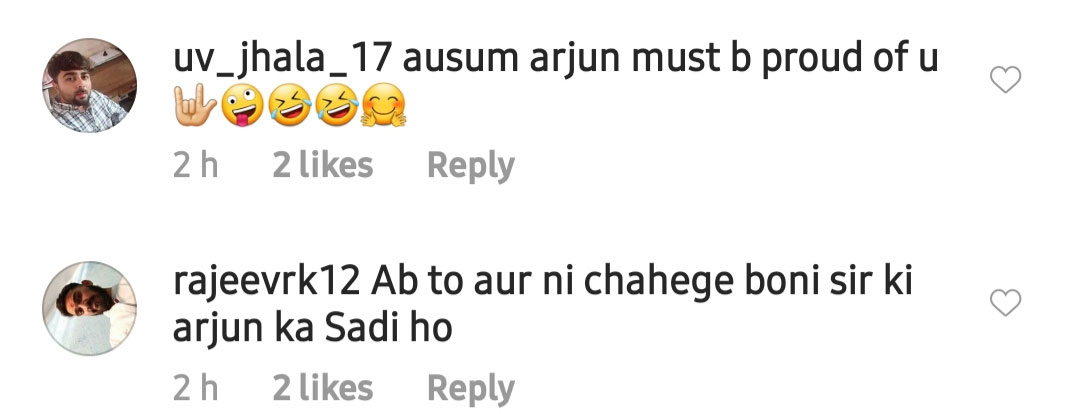Select the hugging face emoji
Viewport: 1080px width, 414px height.
coord(384,105)
